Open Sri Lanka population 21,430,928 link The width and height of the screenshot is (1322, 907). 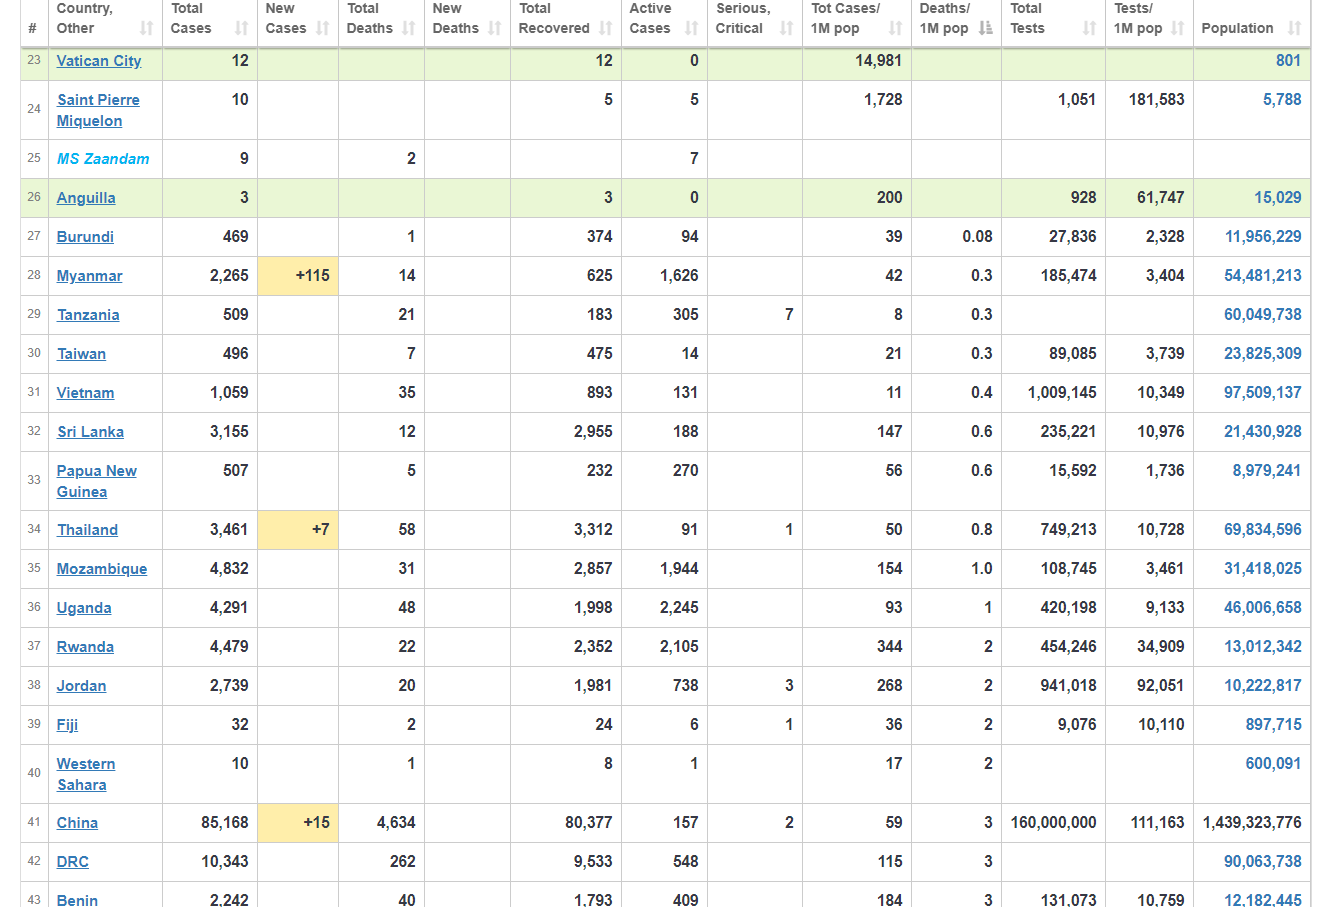(x=1263, y=432)
